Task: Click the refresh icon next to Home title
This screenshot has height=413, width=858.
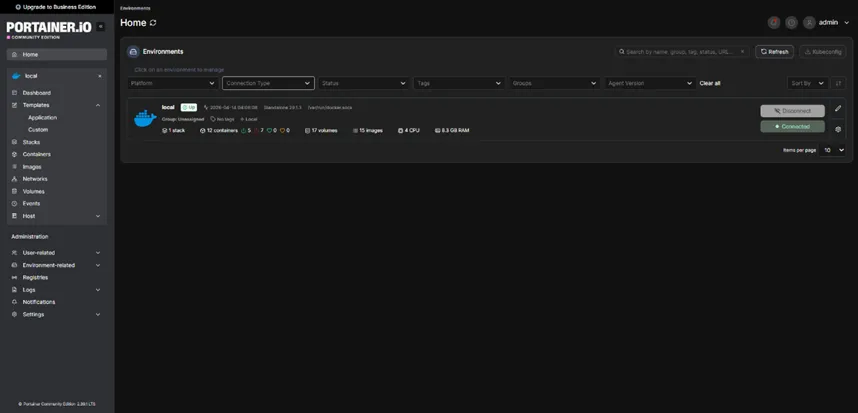Action: (153, 23)
